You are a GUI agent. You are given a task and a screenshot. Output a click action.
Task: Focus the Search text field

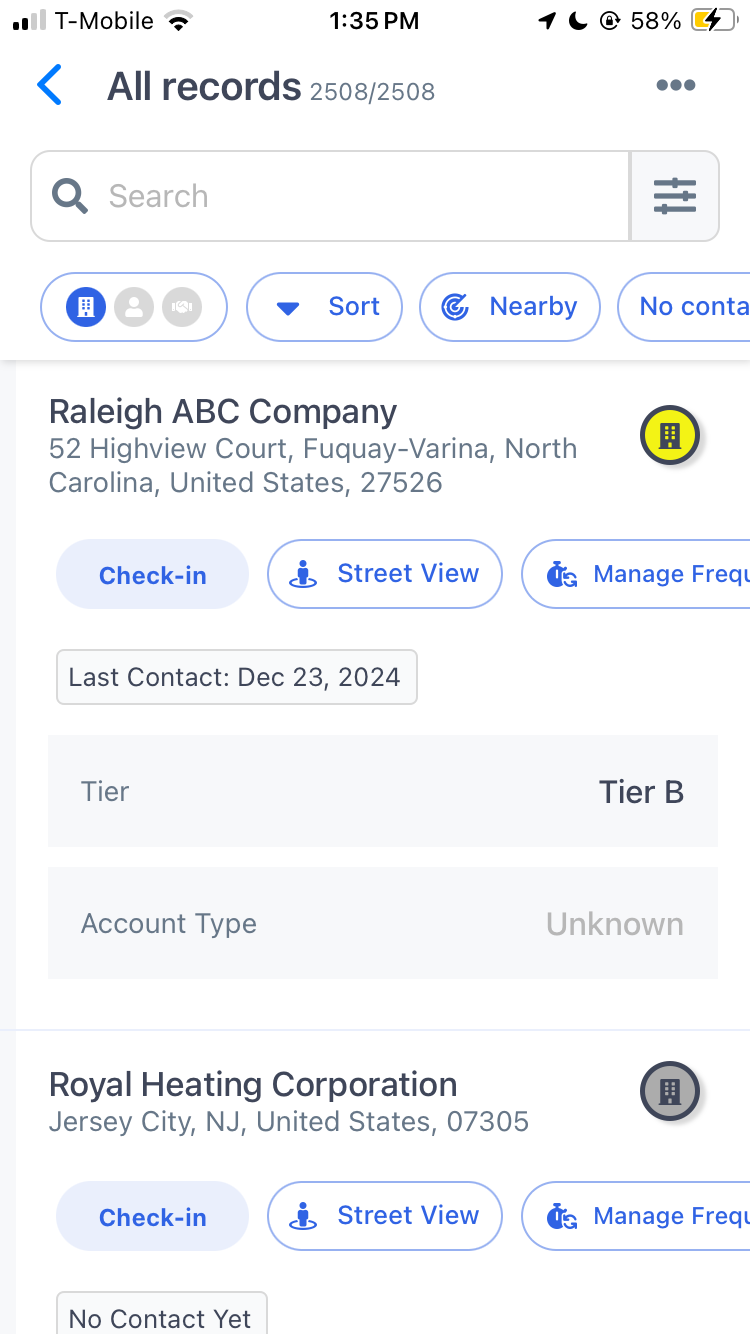click(330, 196)
